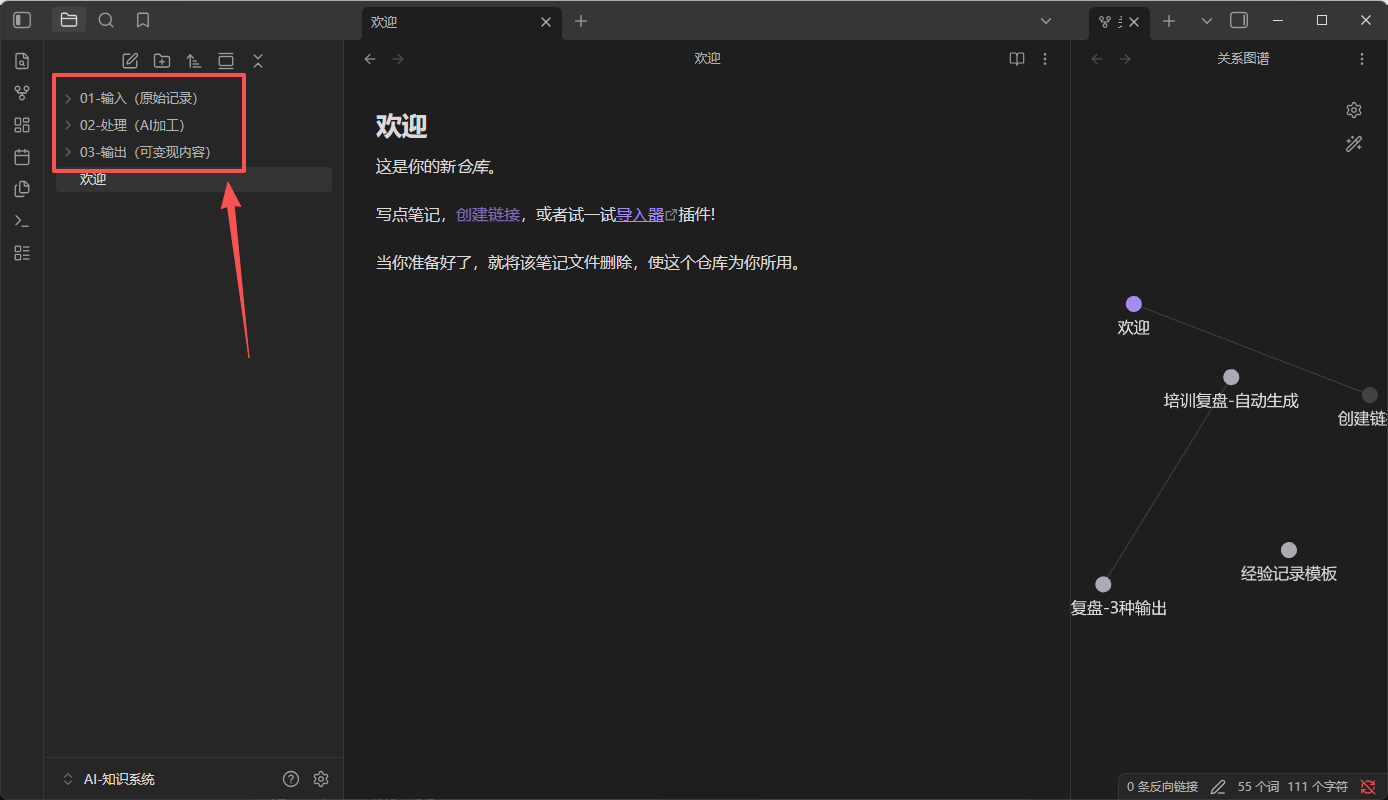Image resolution: width=1388 pixels, height=800 pixels.
Task: Expand the 01-输入 folder chevron
Action: pyautogui.click(x=68, y=98)
